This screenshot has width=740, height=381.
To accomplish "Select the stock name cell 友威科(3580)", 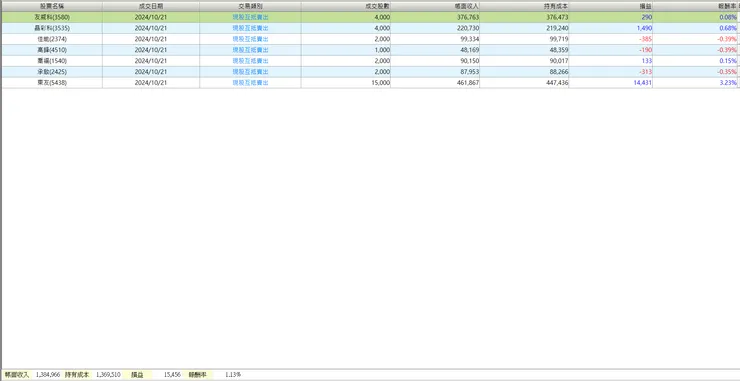I will coord(52,17).
